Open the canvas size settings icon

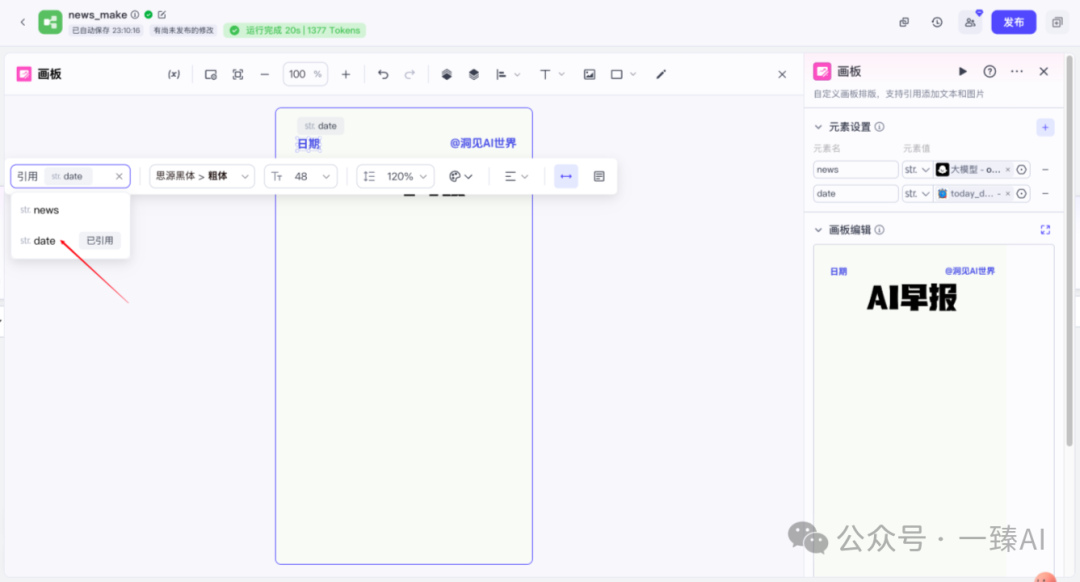tap(211, 74)
